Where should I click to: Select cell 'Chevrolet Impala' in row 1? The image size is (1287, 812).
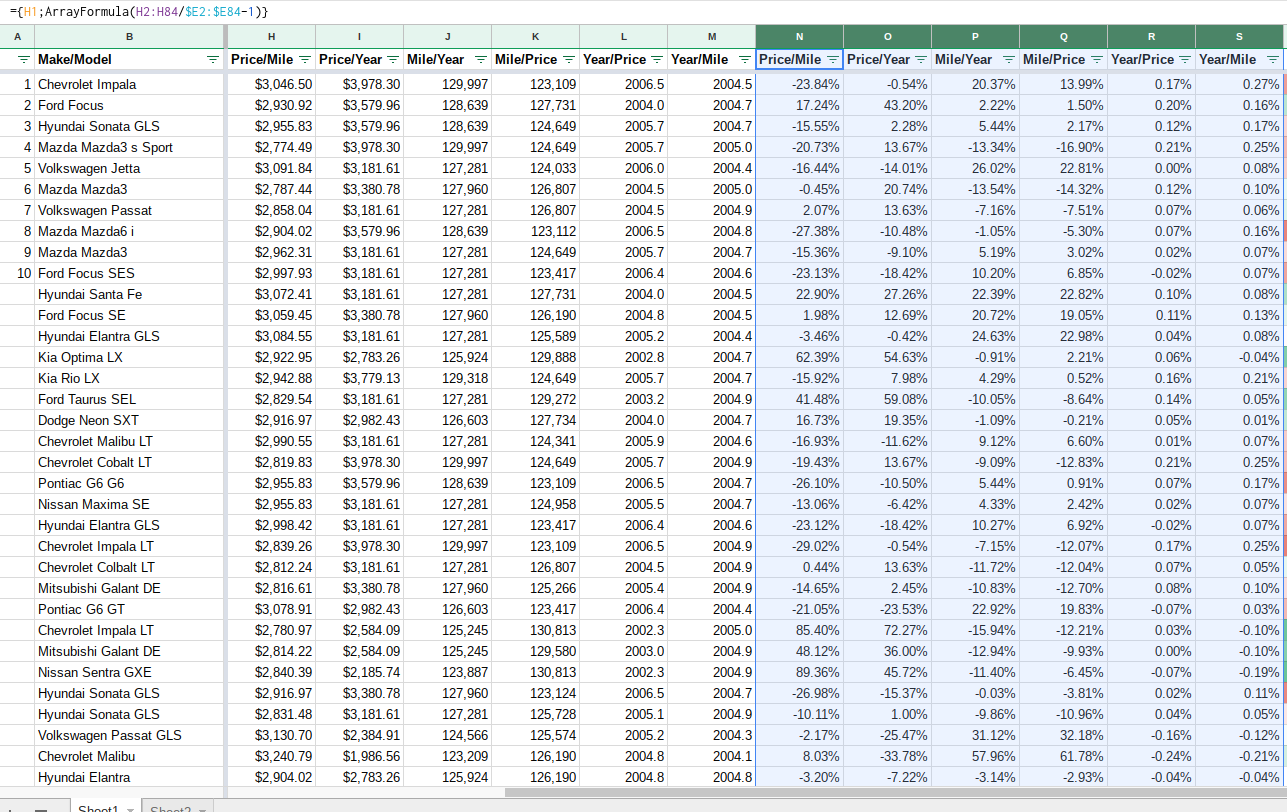point(130,84)
